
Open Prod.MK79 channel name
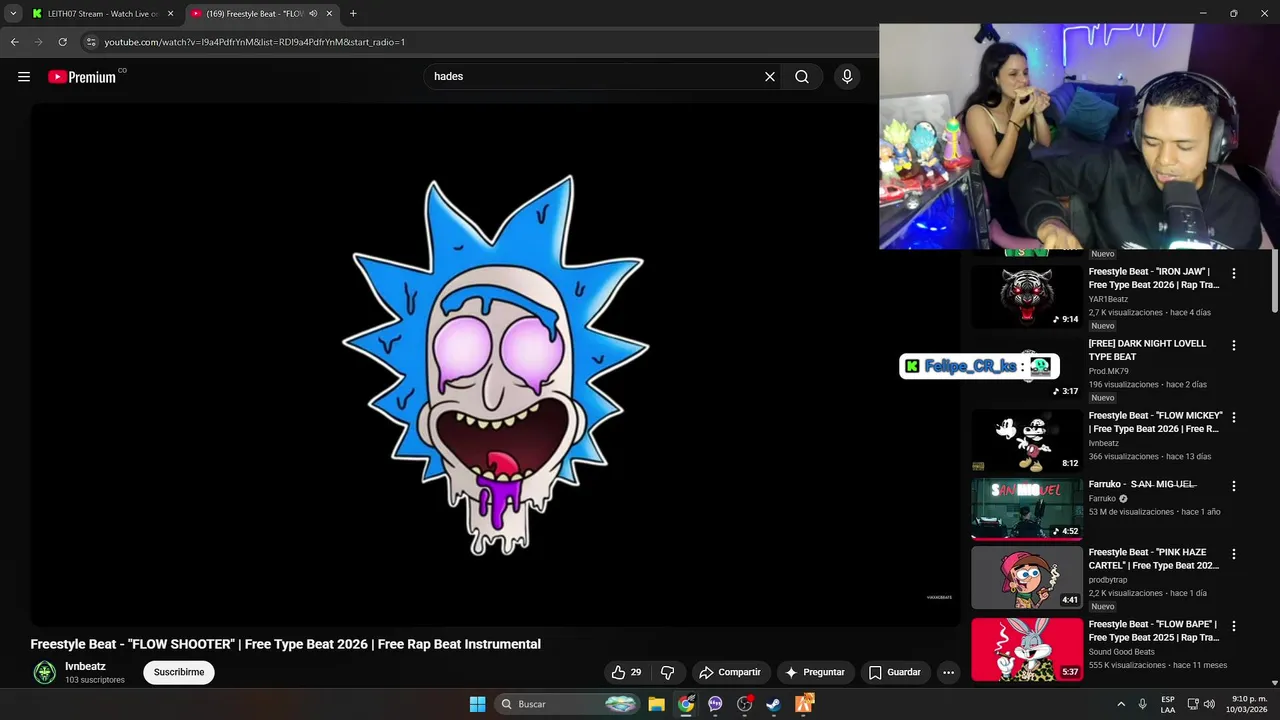(1108, 371)
